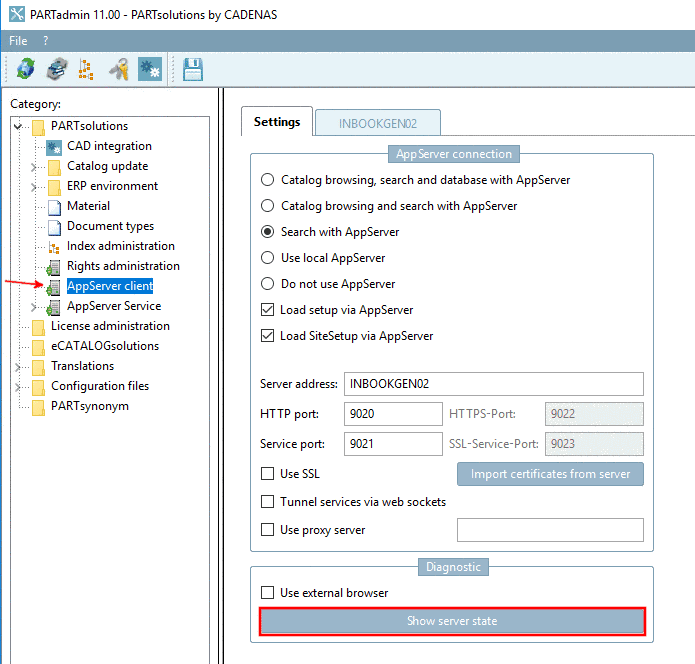
Task: Click the HTTPS-Port field showing 9022
Action: (594, 414)
